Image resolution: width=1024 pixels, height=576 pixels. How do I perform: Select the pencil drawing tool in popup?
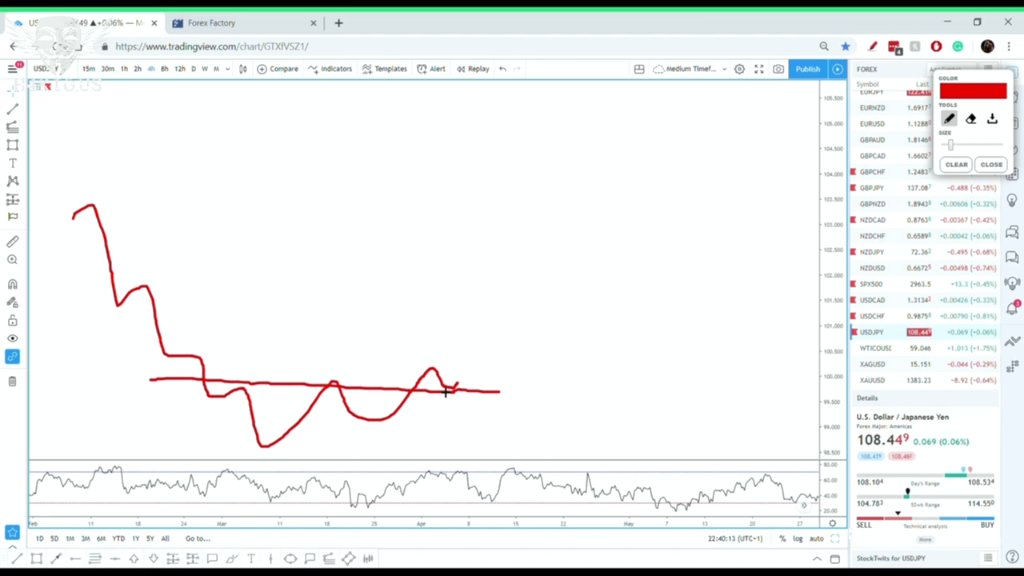(x=950, y=119)
